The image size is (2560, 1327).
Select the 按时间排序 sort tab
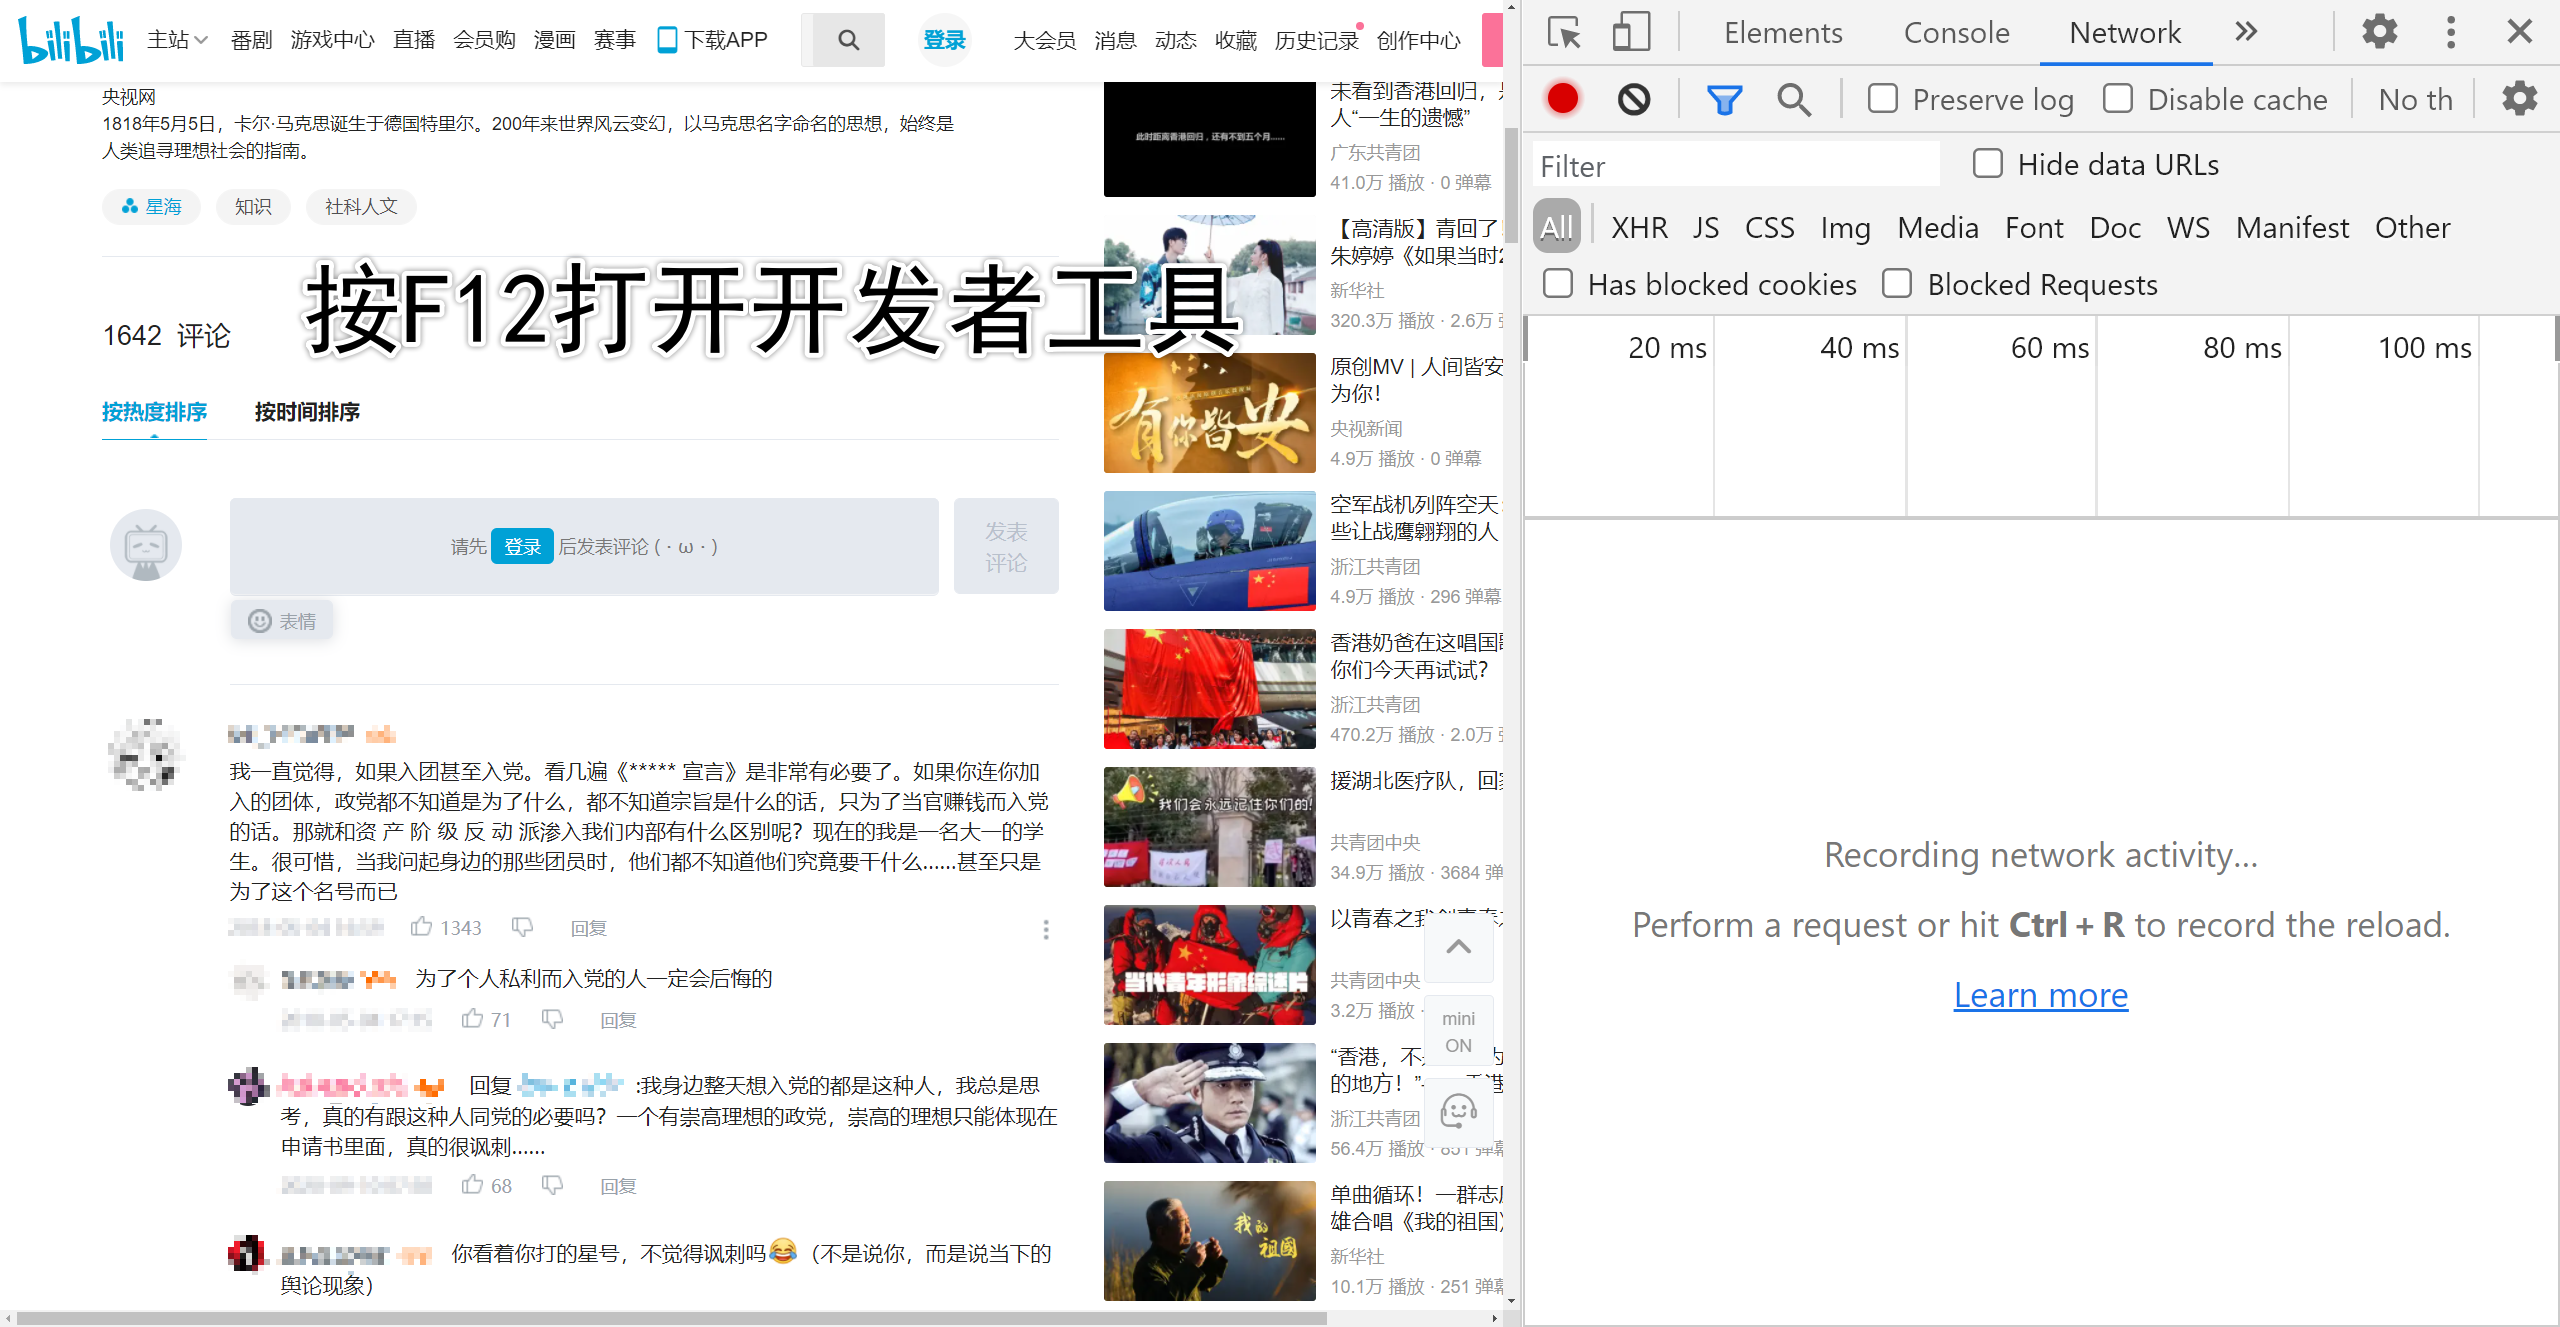click(x=307, y=412)
